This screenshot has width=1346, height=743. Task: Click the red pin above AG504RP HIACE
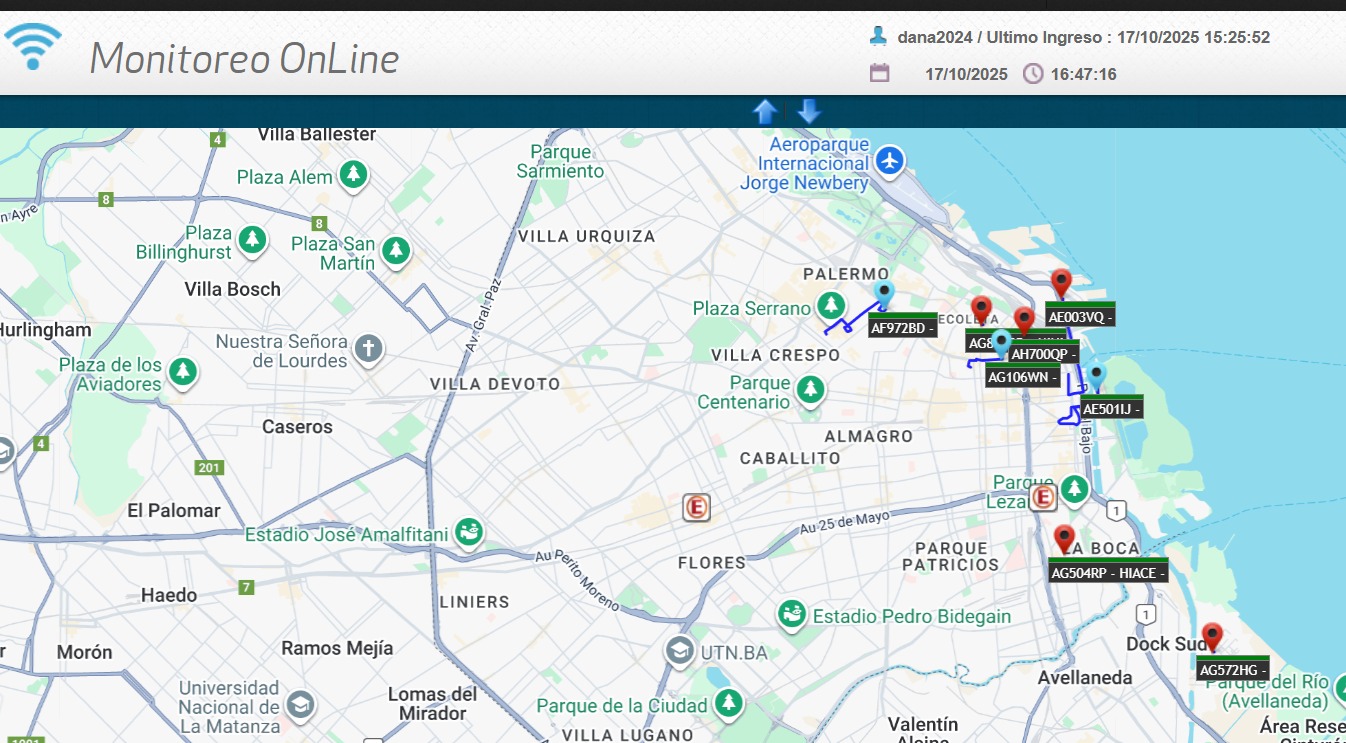(x=1064, y=538)
